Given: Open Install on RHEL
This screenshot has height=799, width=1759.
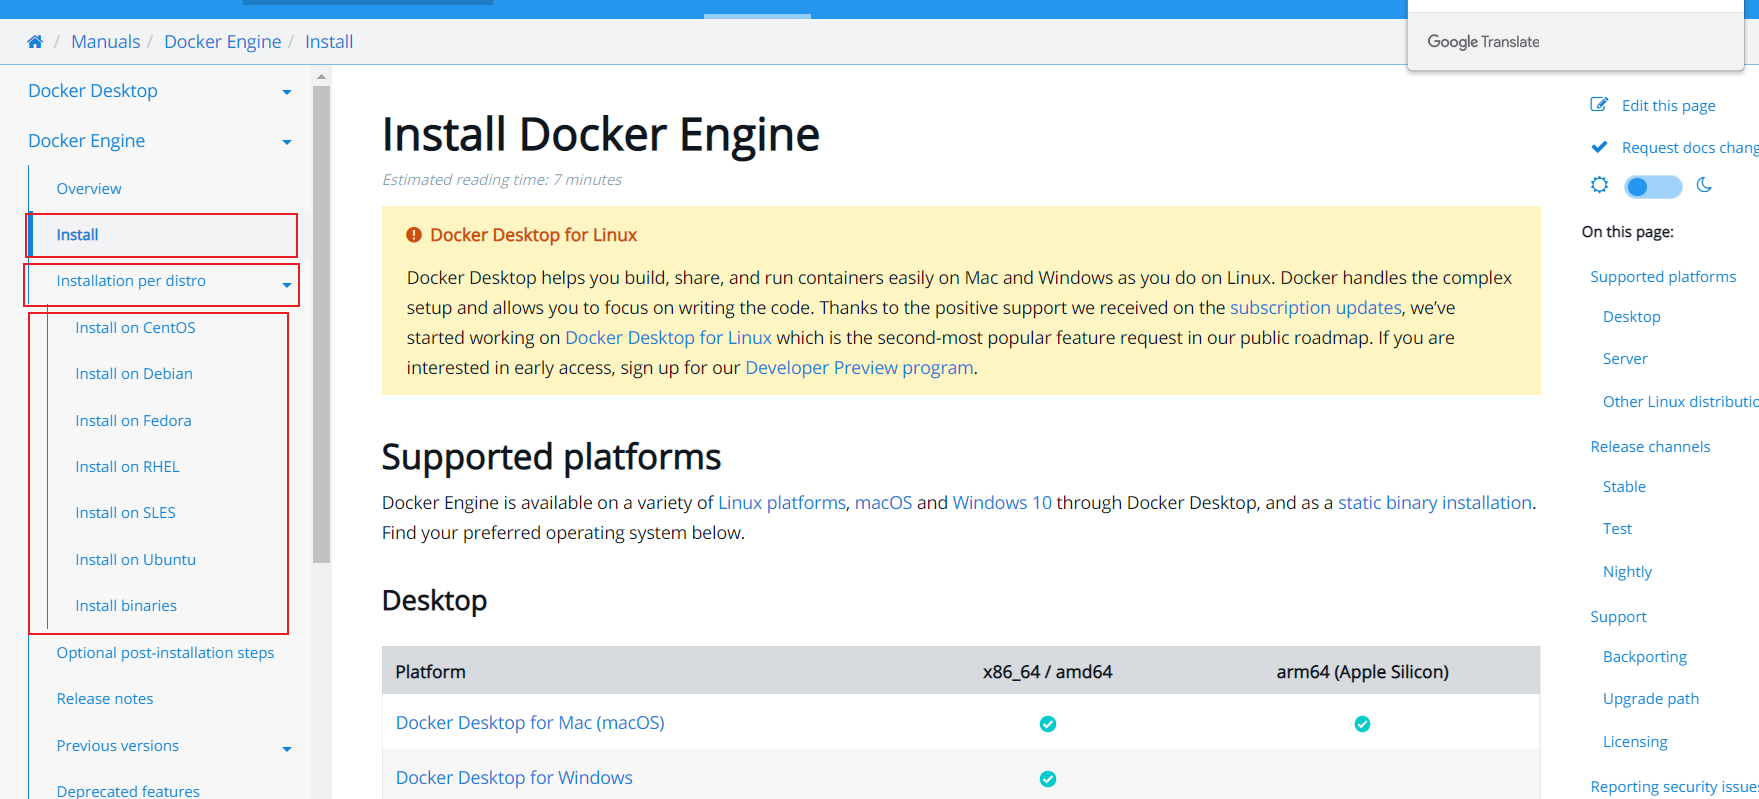Looking at the screenshot, I should coord(127,467).
